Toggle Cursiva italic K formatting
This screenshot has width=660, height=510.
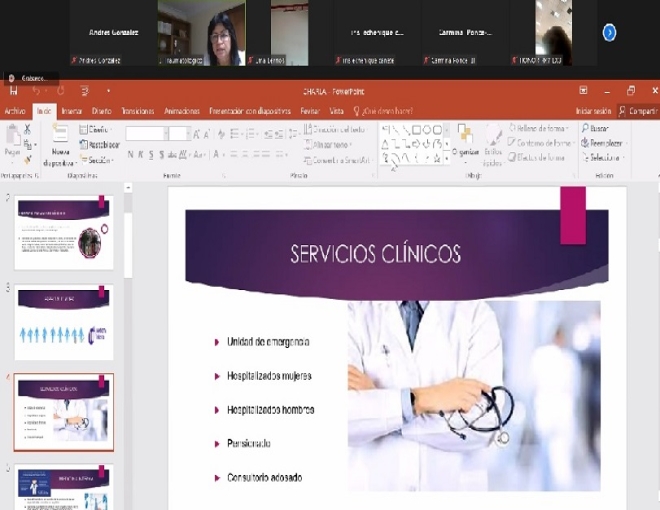pyautogui.click(x=141, y=154)
